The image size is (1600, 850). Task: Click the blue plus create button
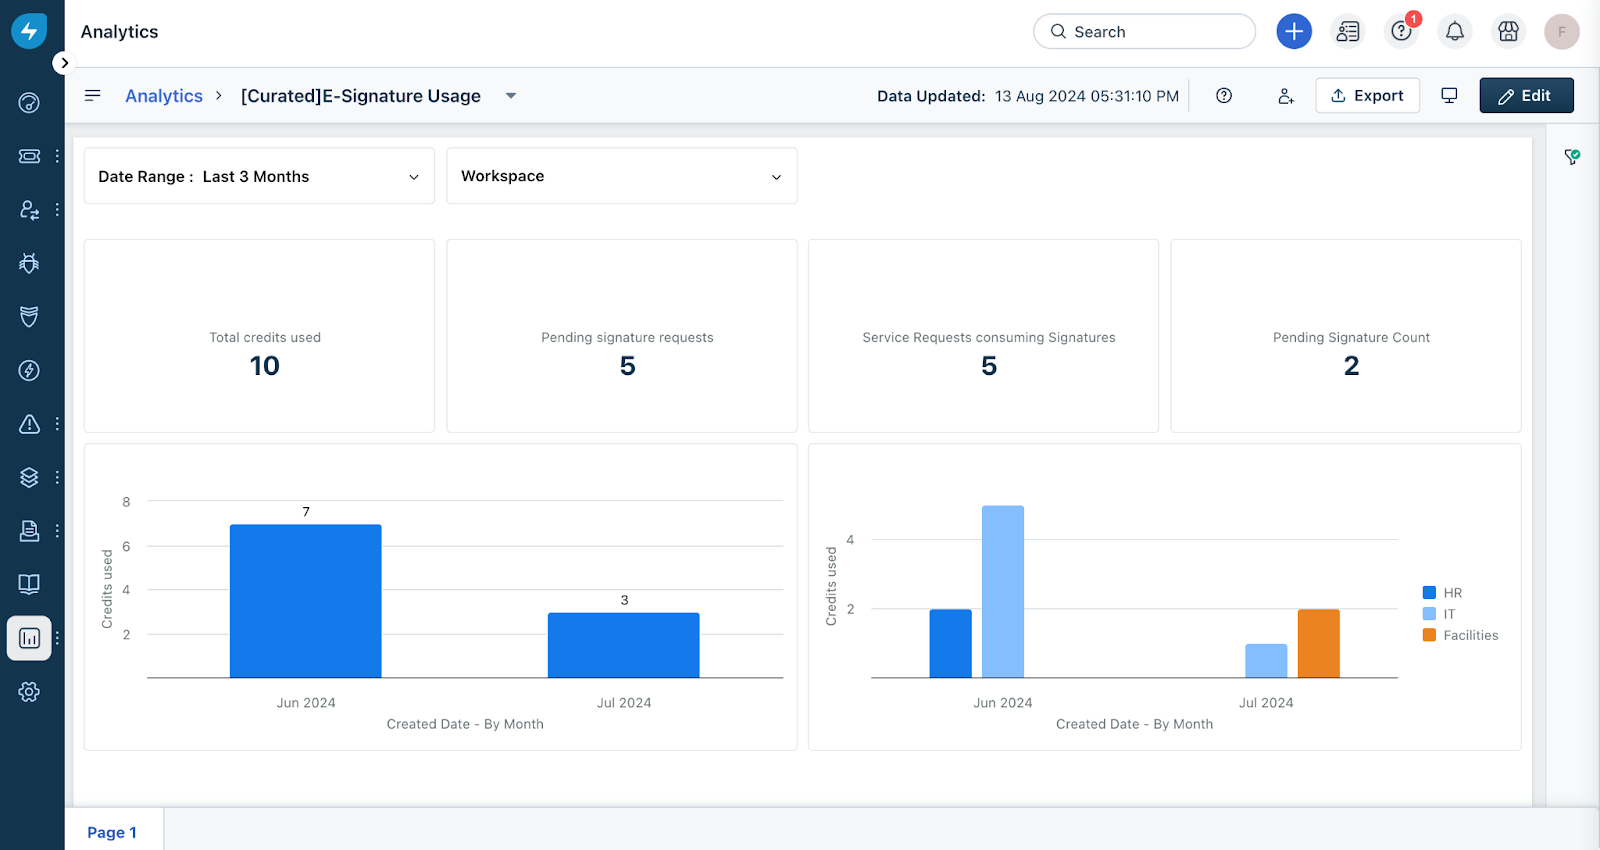click(1294, 31)
